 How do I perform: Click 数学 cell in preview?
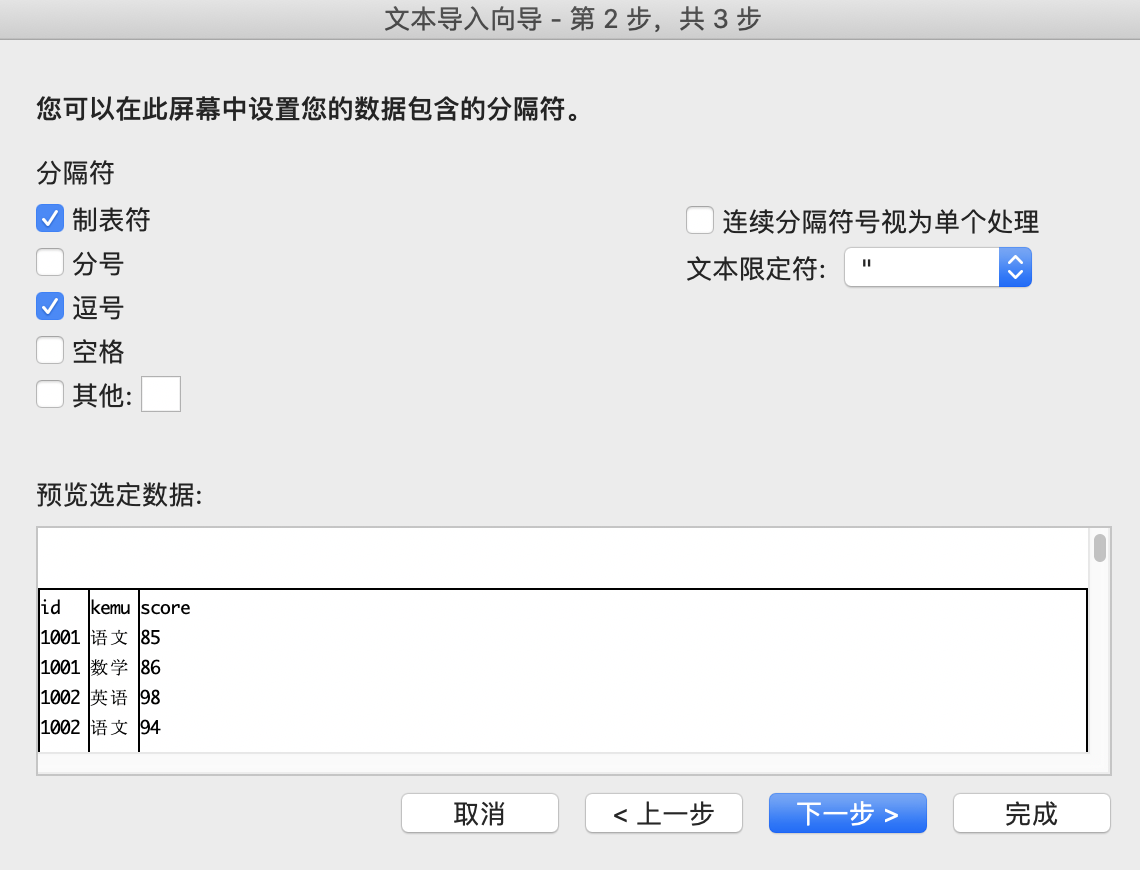pos(110,667)
